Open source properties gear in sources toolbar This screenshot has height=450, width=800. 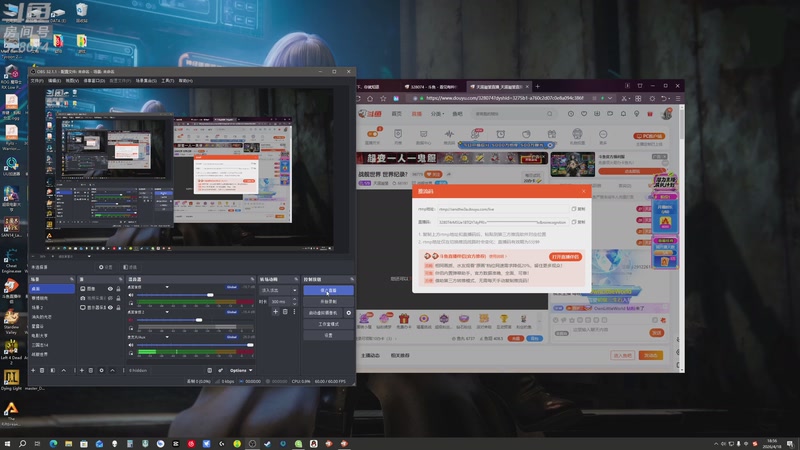(102, 370)
